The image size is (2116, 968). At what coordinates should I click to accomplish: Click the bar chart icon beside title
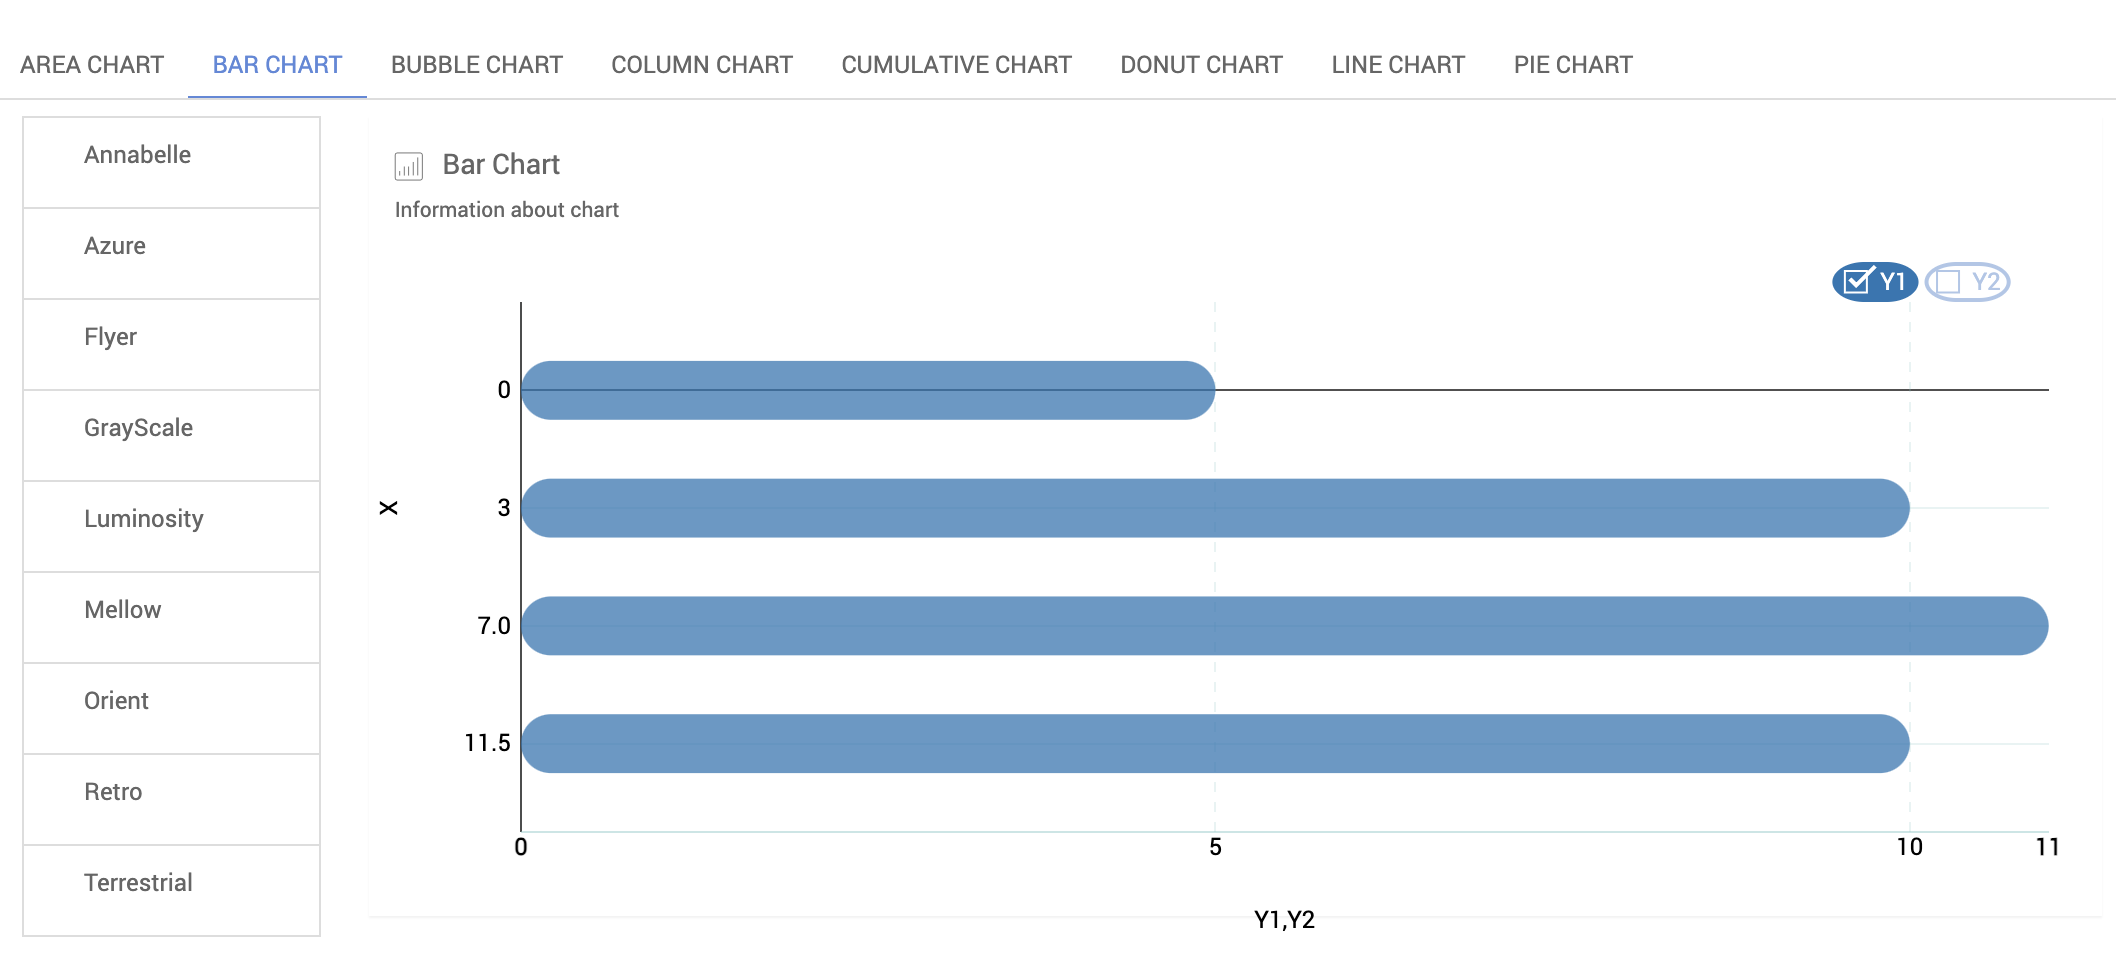click(408, 166)
